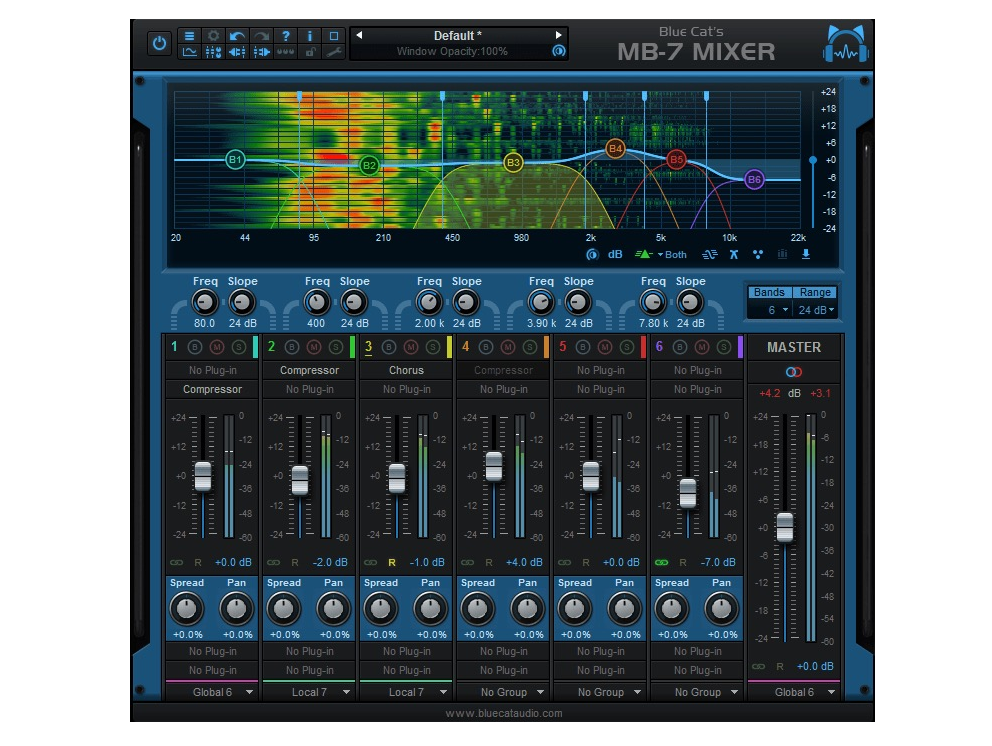Open band 2 Compressor plug-in slot
This screenshot has width=992, height=746.
[x=309, y=370]
